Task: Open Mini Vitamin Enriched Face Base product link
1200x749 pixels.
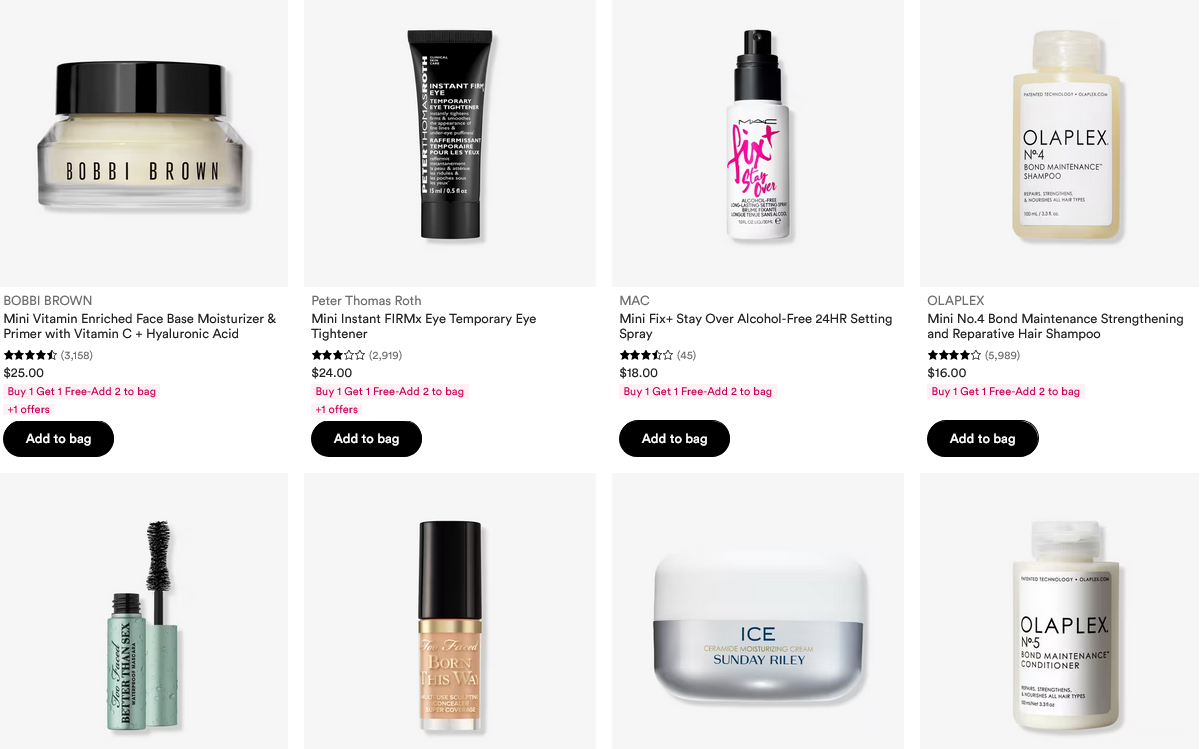Action: (140, 326)
